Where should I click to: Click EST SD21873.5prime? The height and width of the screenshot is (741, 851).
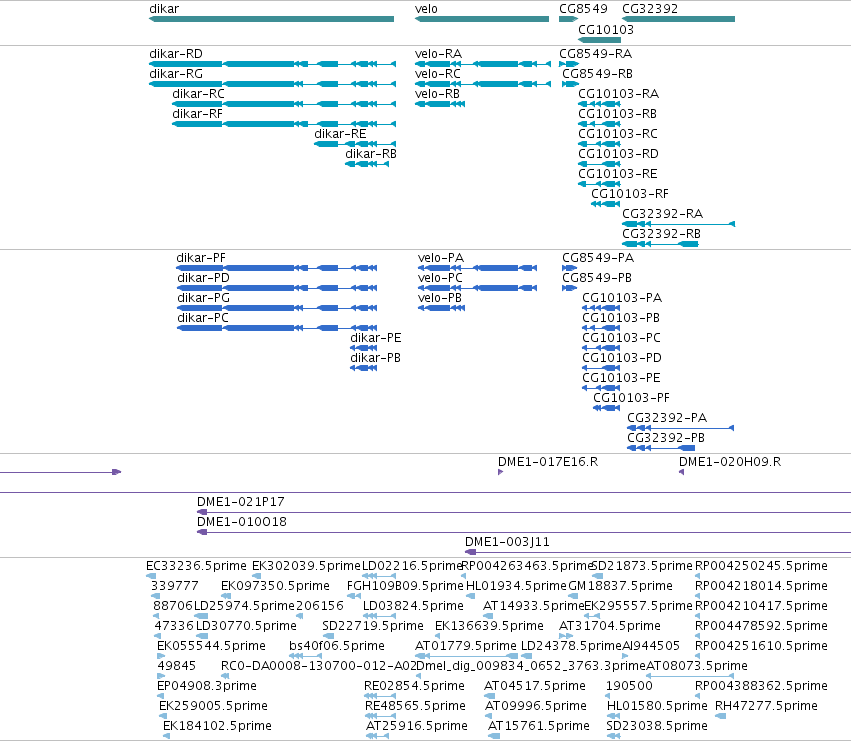click(x=597, y=576)
